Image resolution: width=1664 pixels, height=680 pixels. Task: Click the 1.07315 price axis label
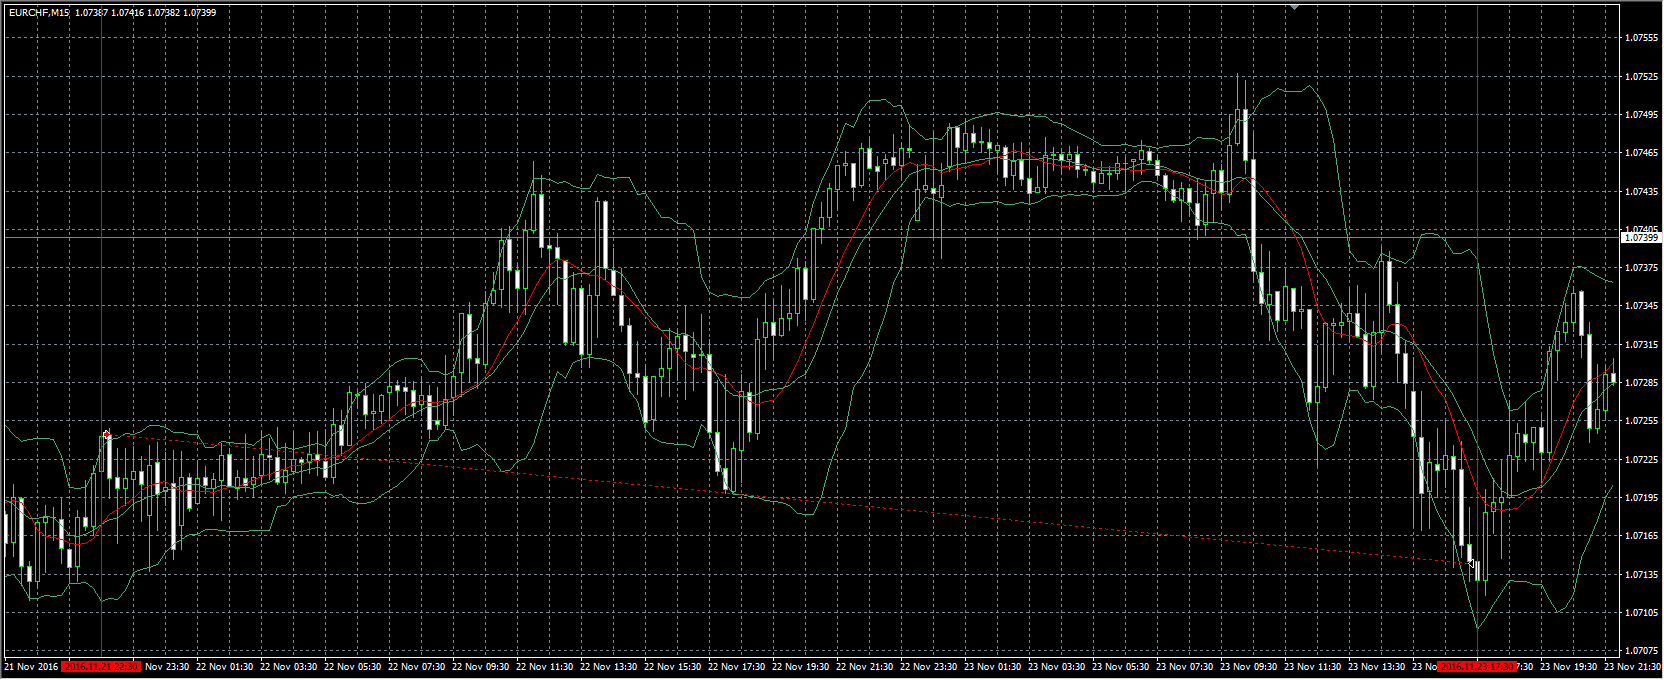point(1642,345)
